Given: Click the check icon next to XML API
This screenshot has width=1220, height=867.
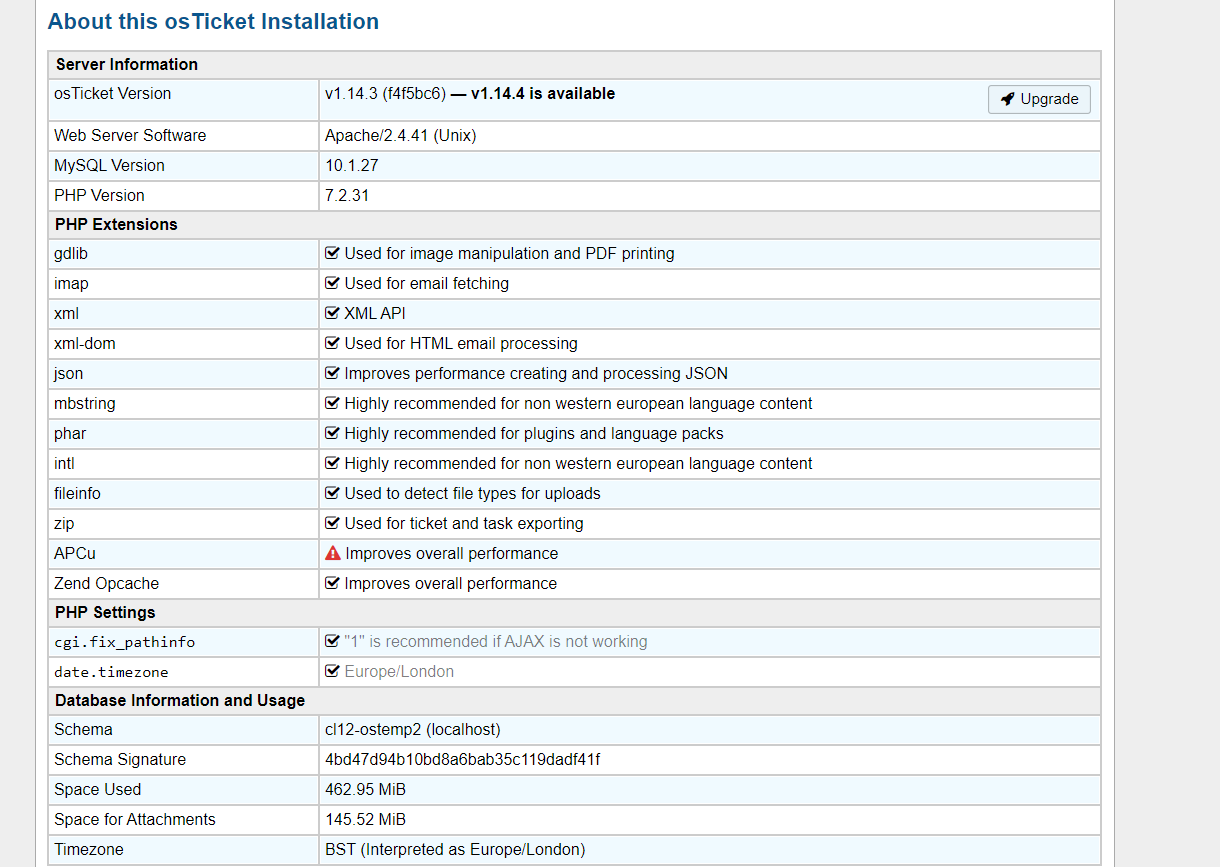Looking at the screenshot, I should 333,313.
